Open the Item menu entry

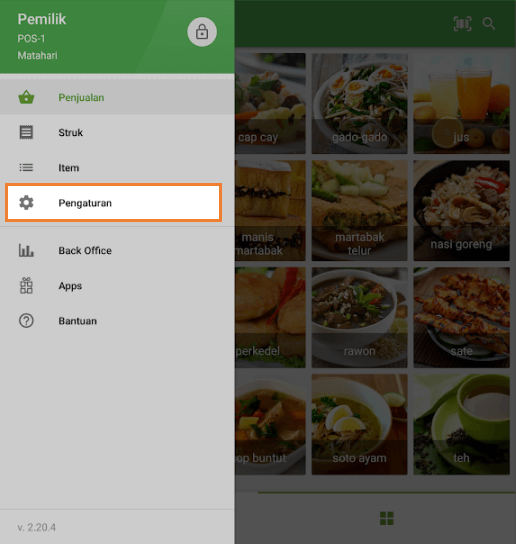click(x=117, y=168)
